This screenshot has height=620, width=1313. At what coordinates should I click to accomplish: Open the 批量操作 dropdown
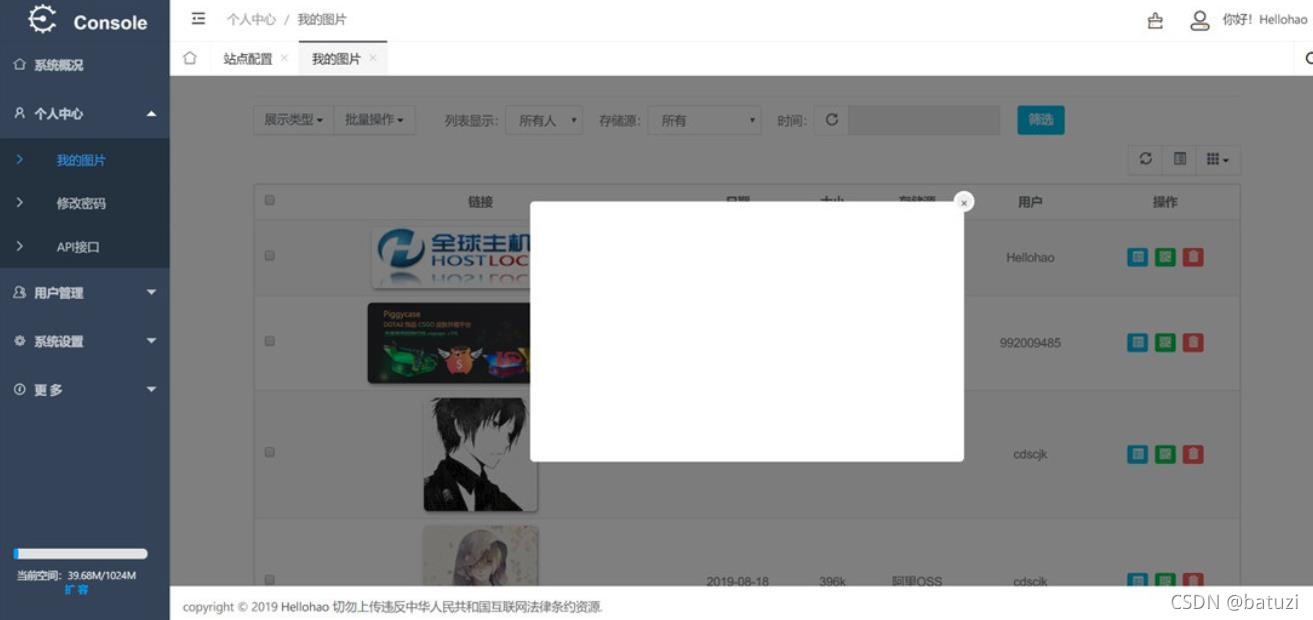pos(374,120)
